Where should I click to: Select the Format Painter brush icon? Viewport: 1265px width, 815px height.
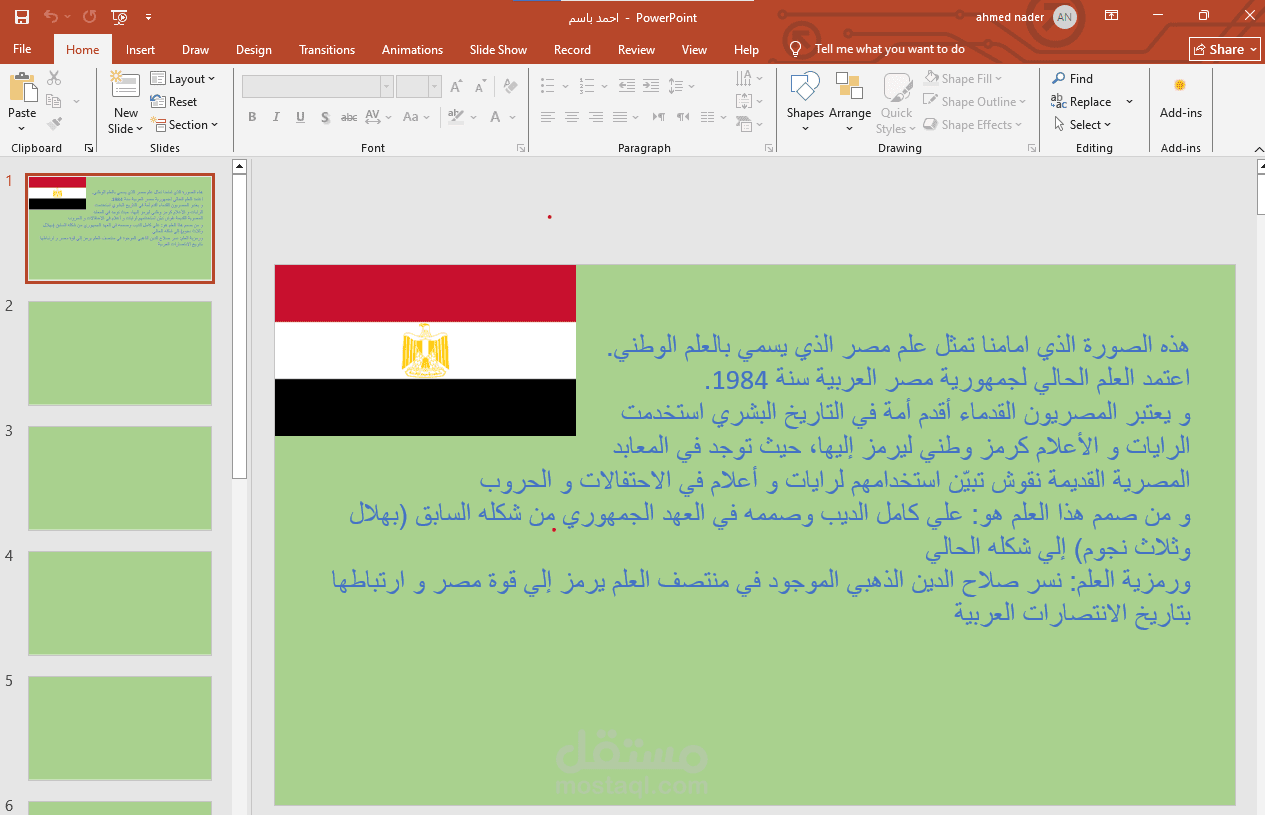[54, 124]
